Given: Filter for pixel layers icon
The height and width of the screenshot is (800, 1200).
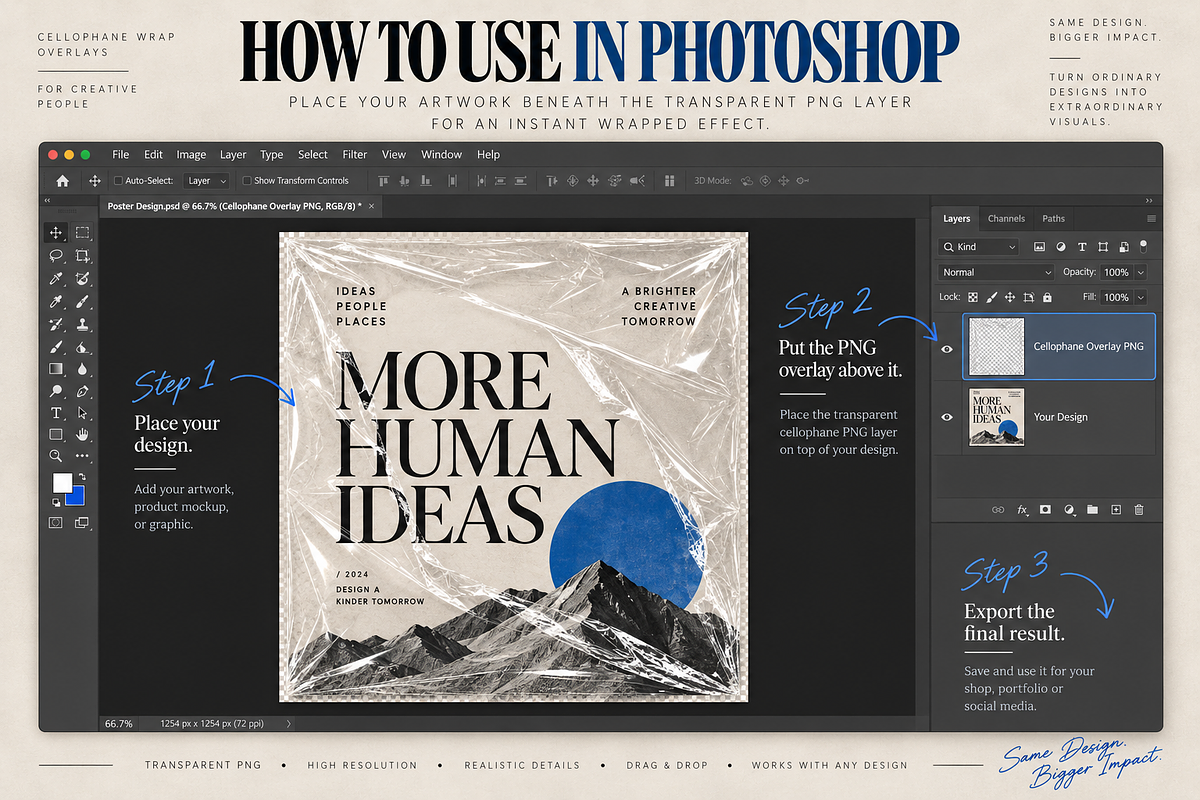Looking at the screenshot, I should pos(1040,247).
